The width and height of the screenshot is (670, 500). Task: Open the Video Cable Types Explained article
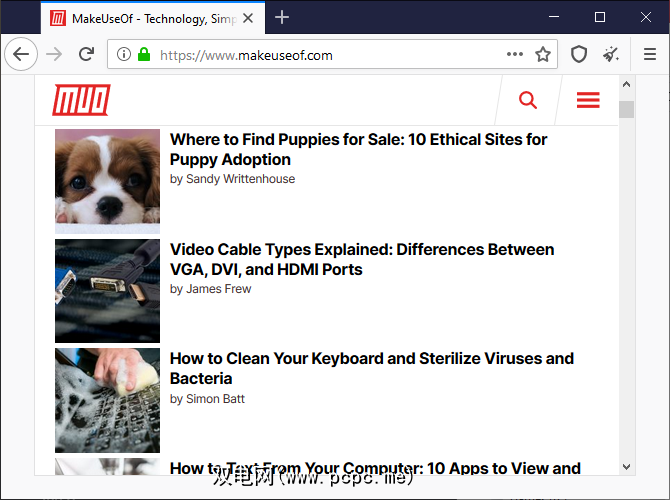click(362, 259)
